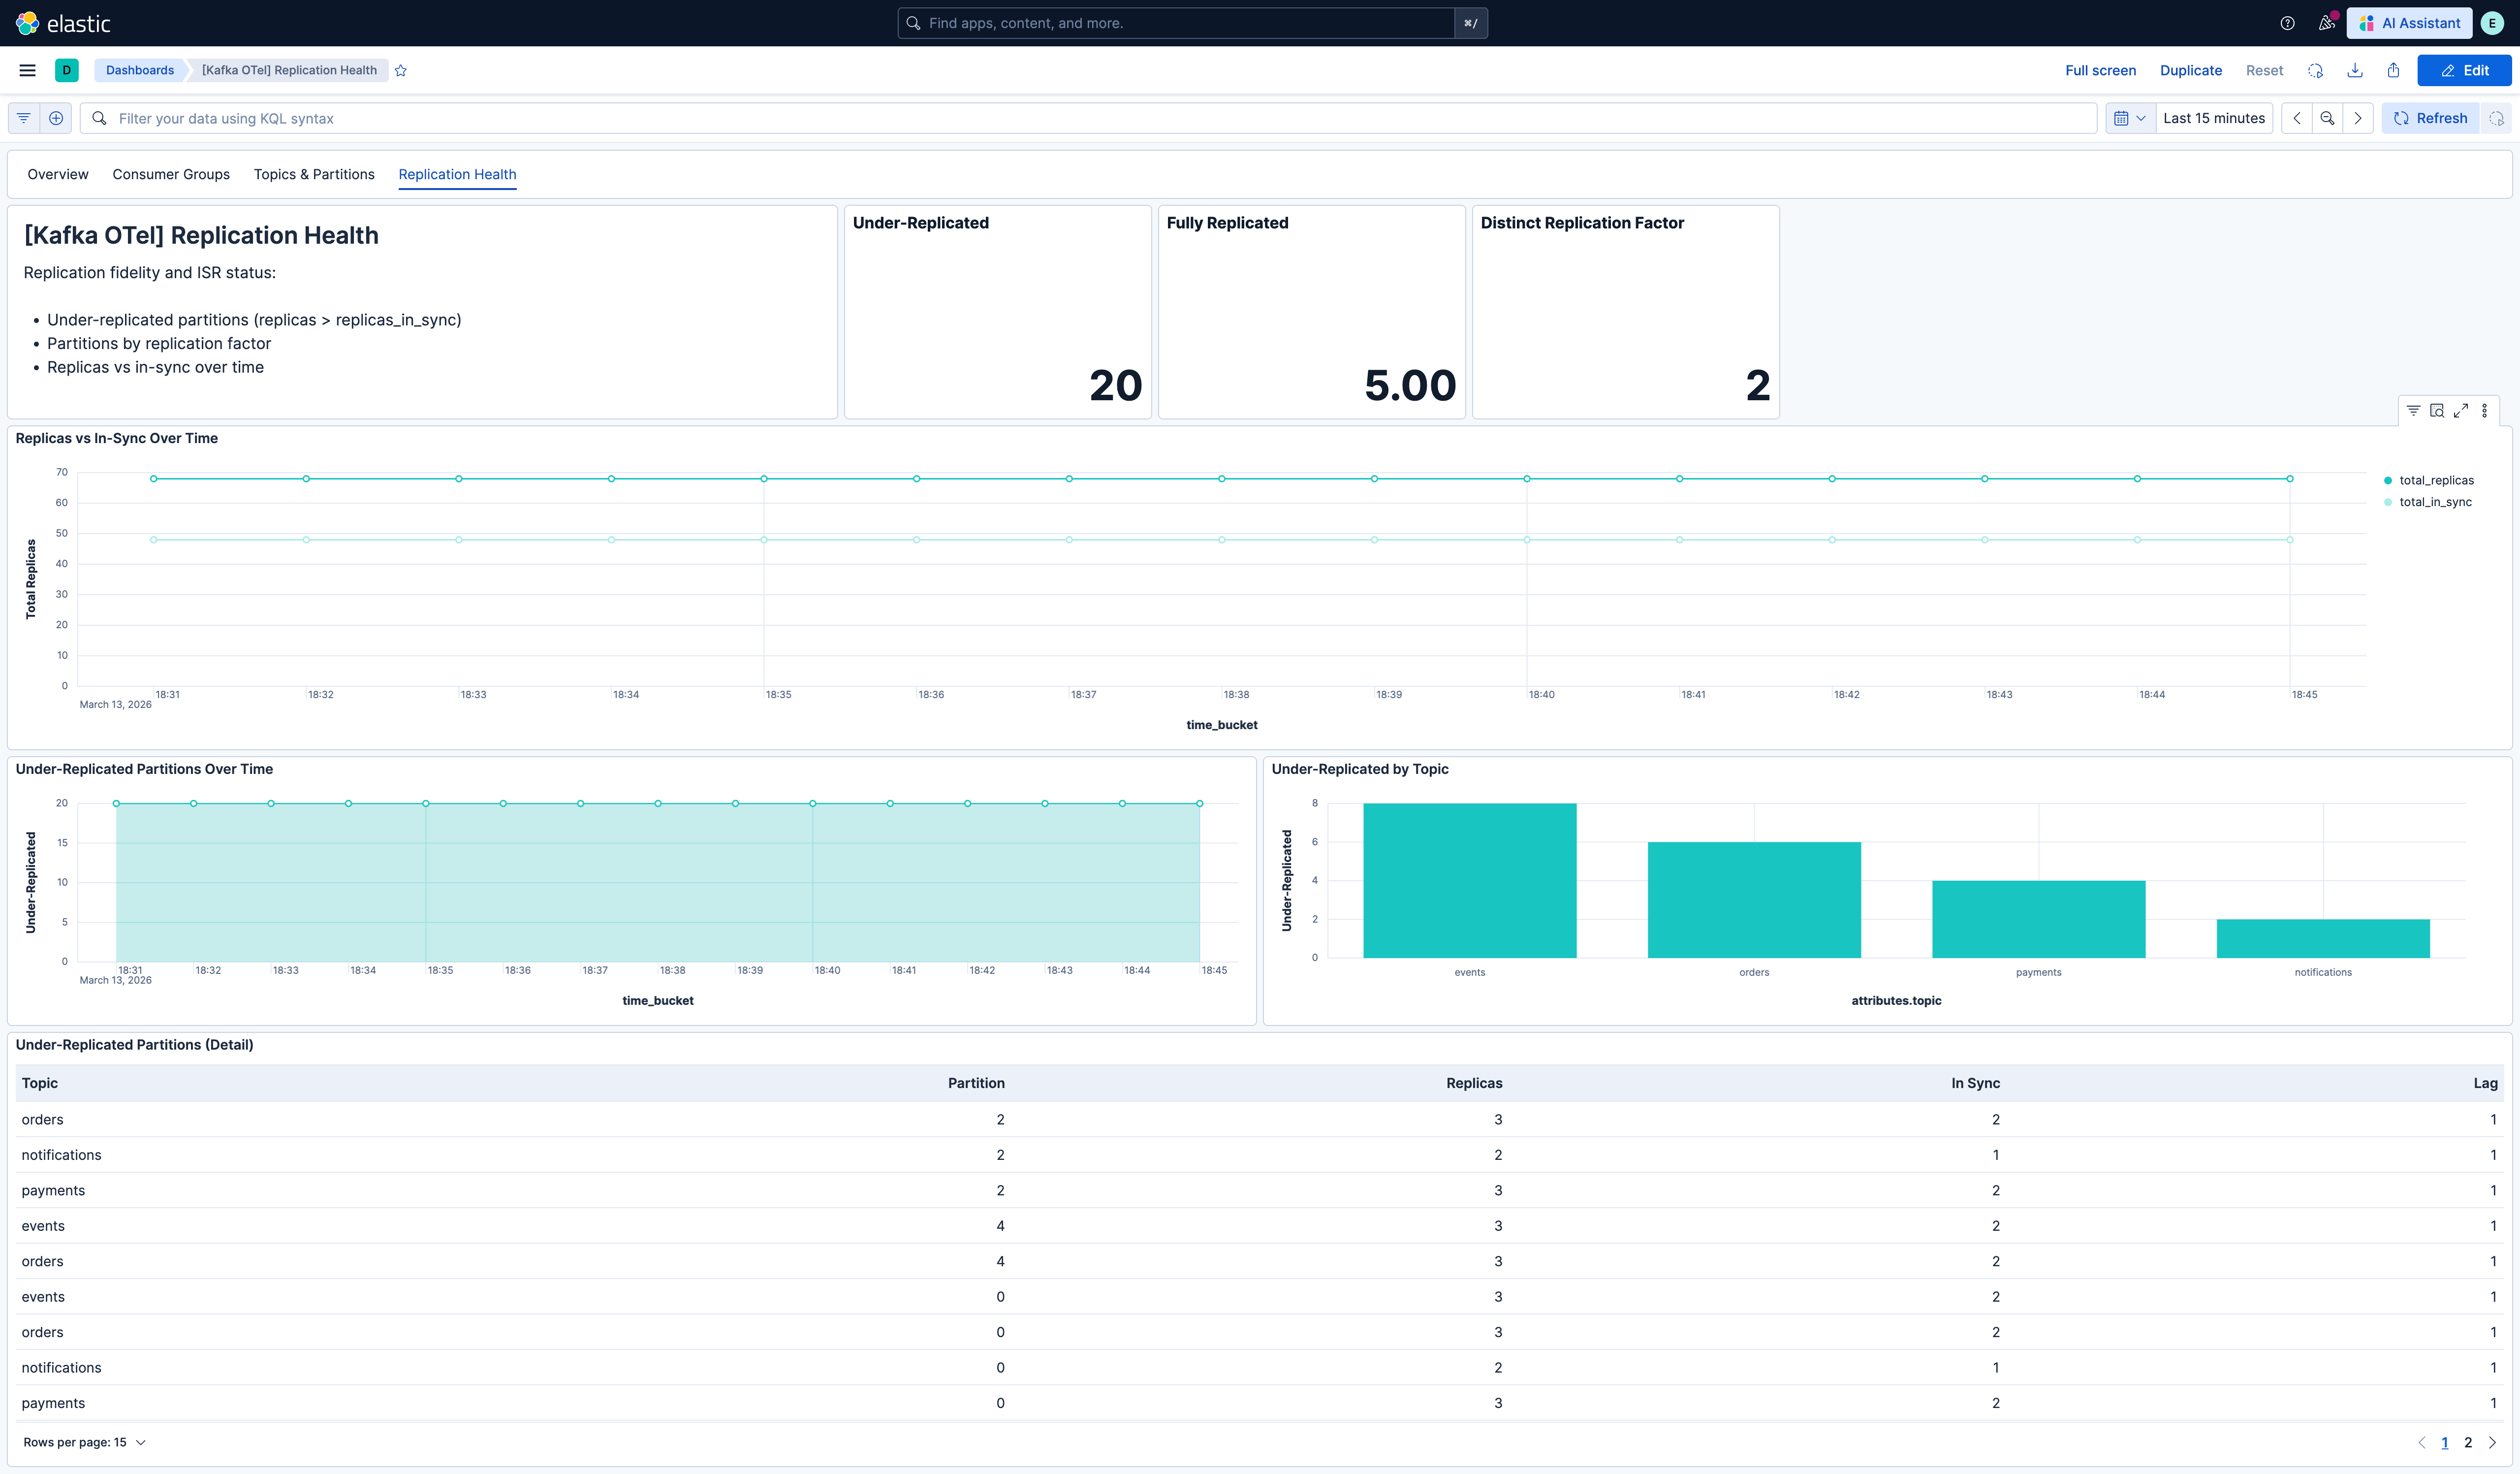Click the orders bar in Under-Replicated by Topic

point(1754,900)
